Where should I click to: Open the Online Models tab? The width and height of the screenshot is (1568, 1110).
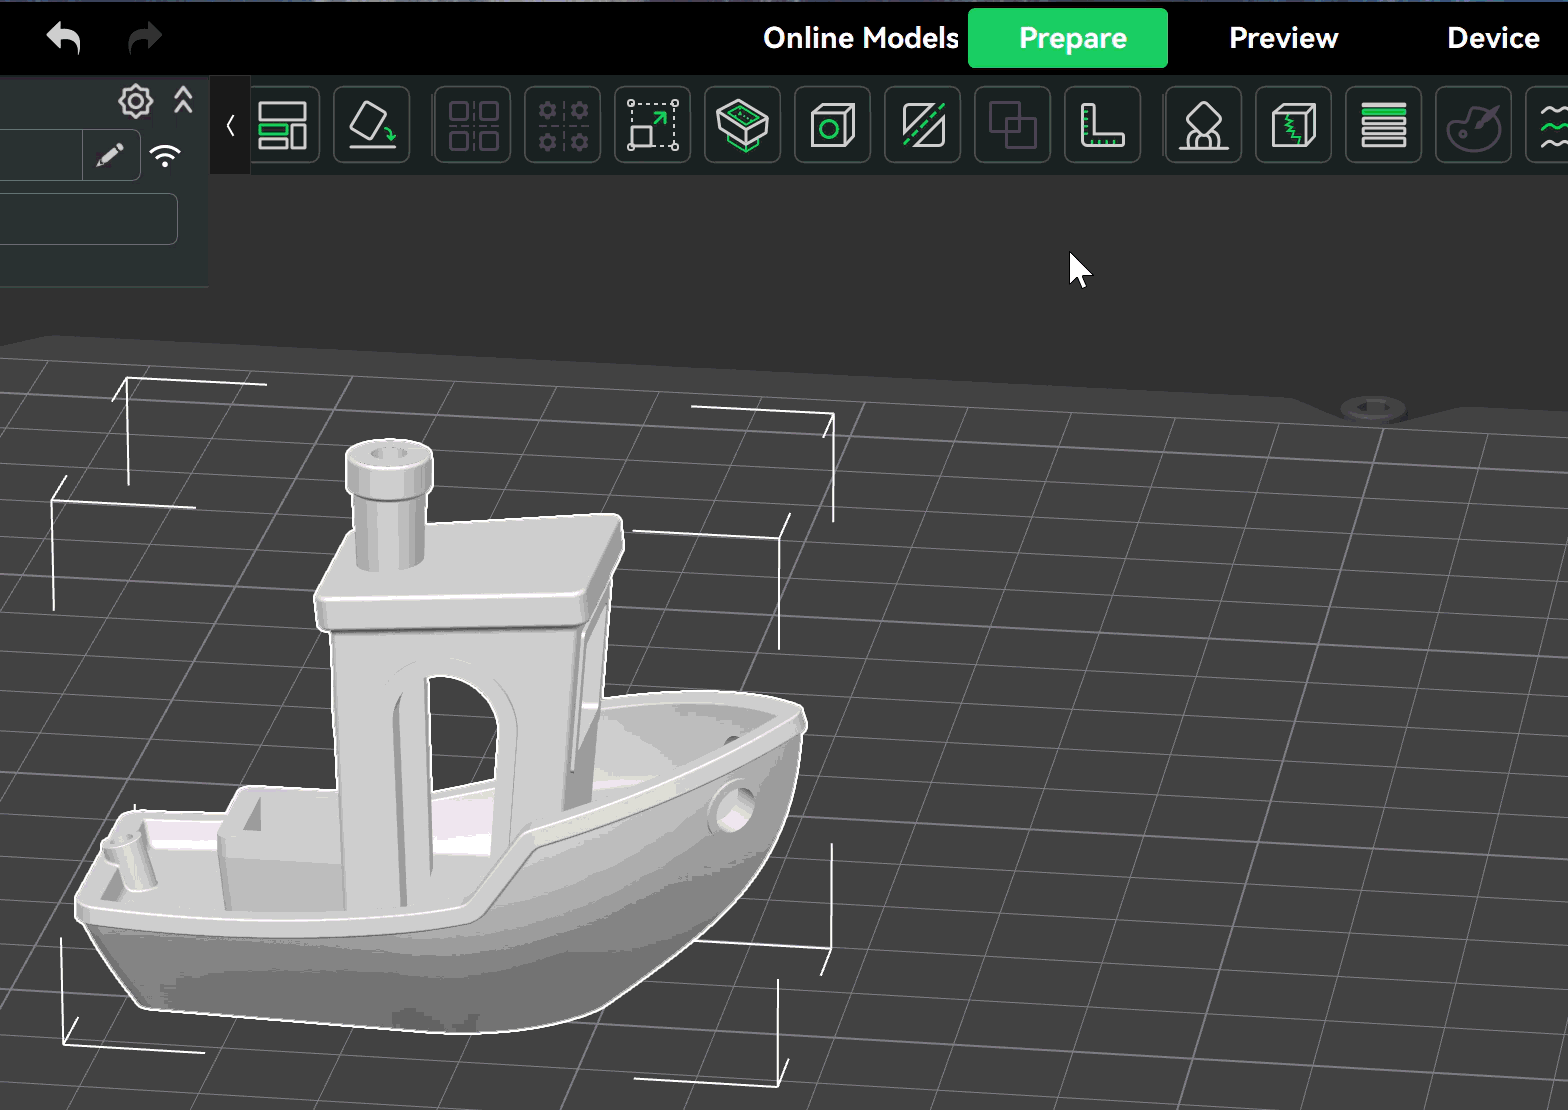[860, 38]
